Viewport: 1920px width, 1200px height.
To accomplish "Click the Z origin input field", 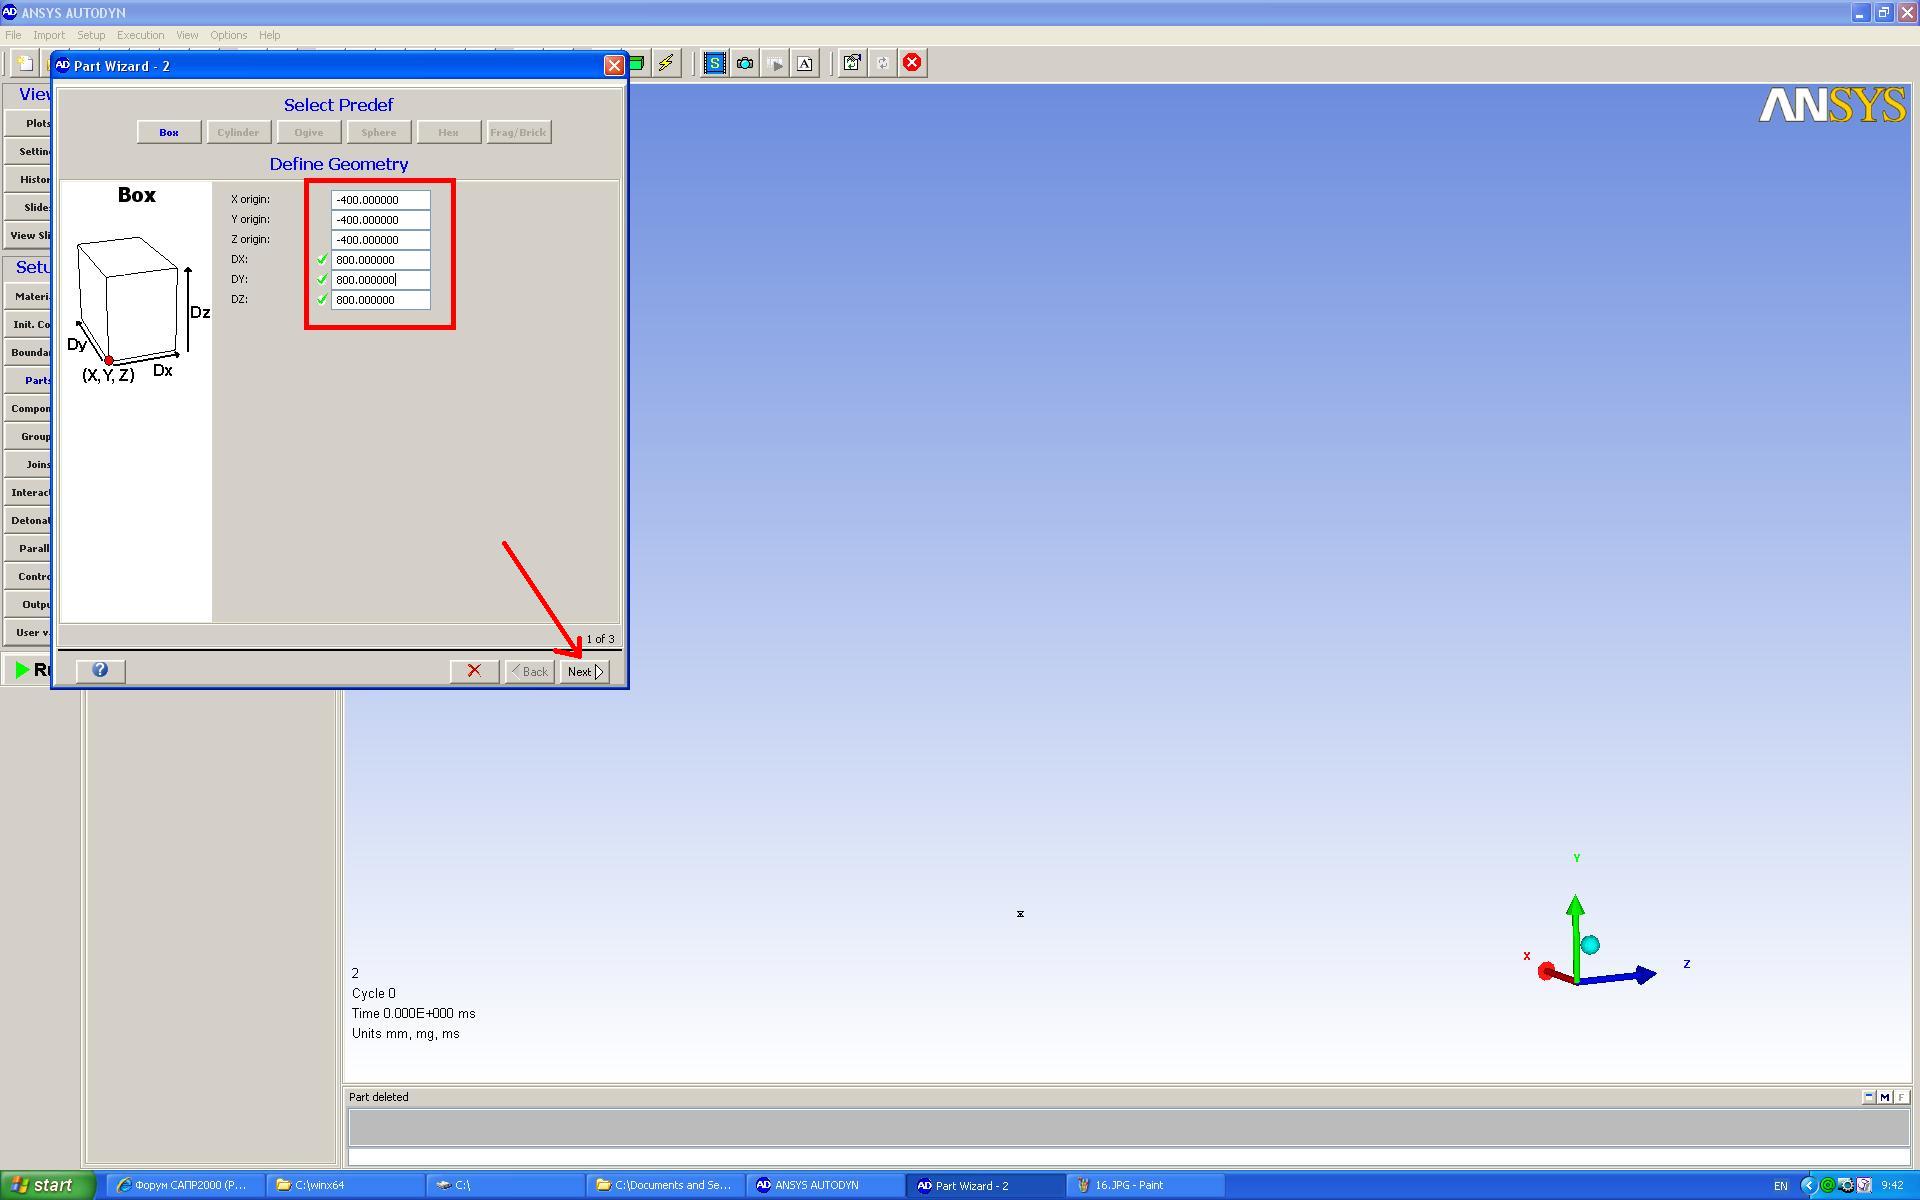I will pos(380,240).
